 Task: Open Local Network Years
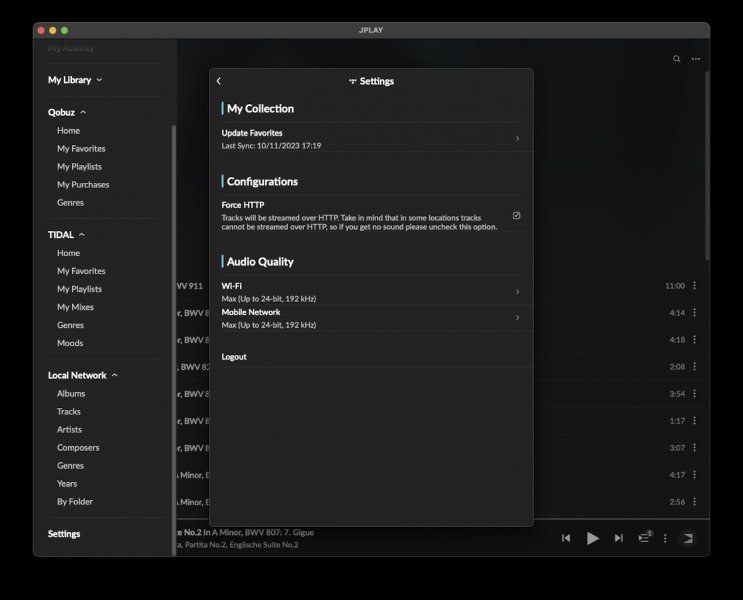click(x=67, y=483)
